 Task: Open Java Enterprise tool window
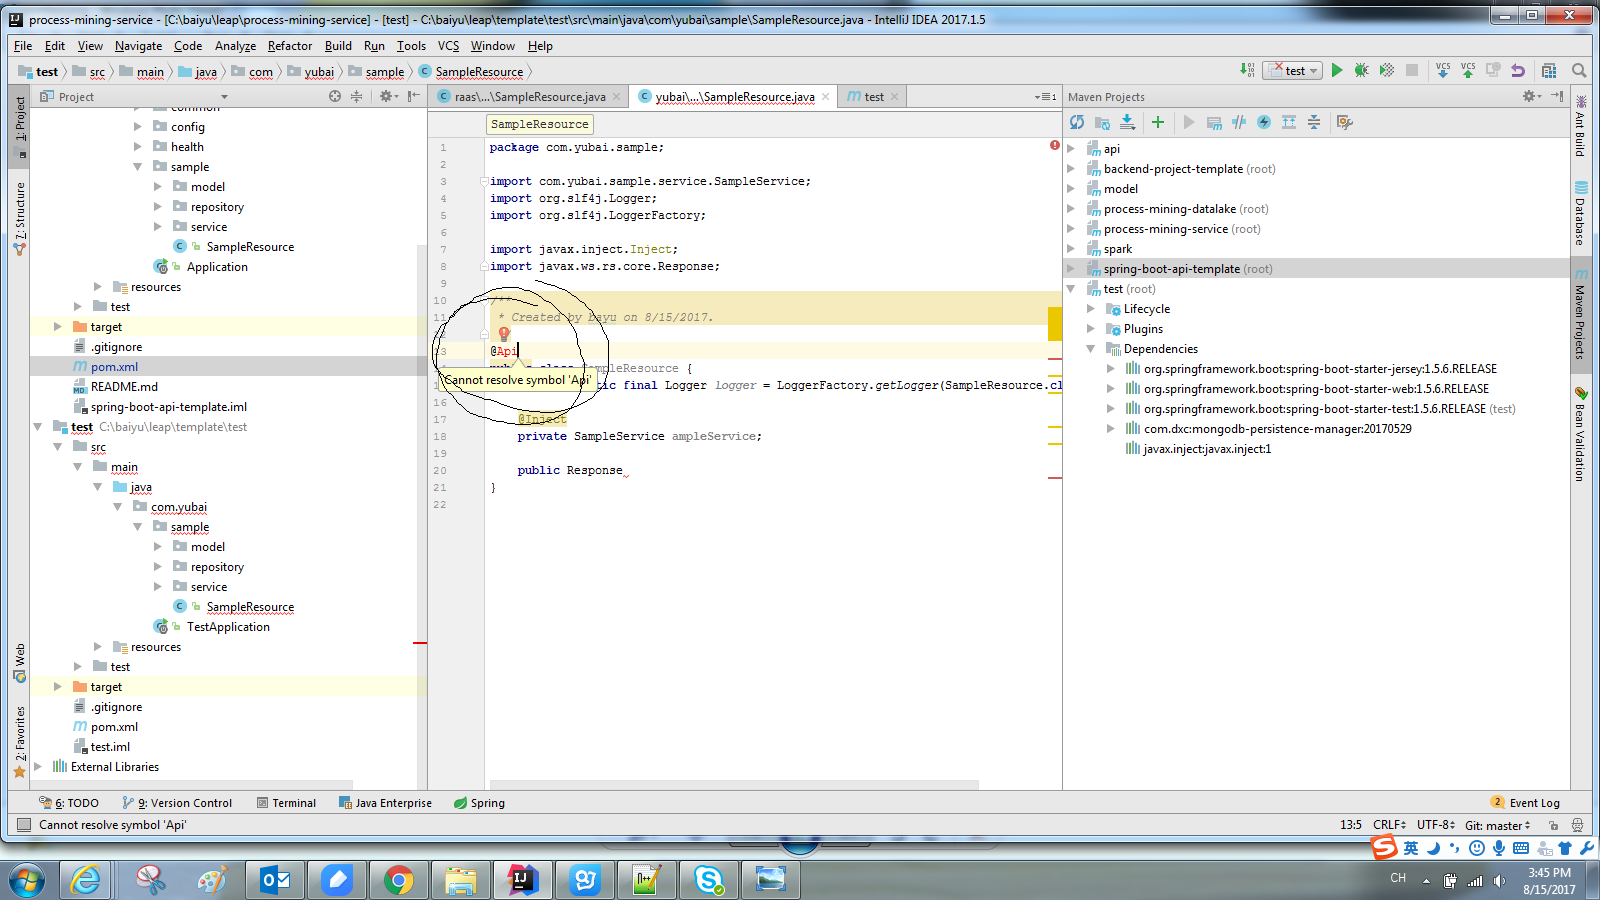385,803
